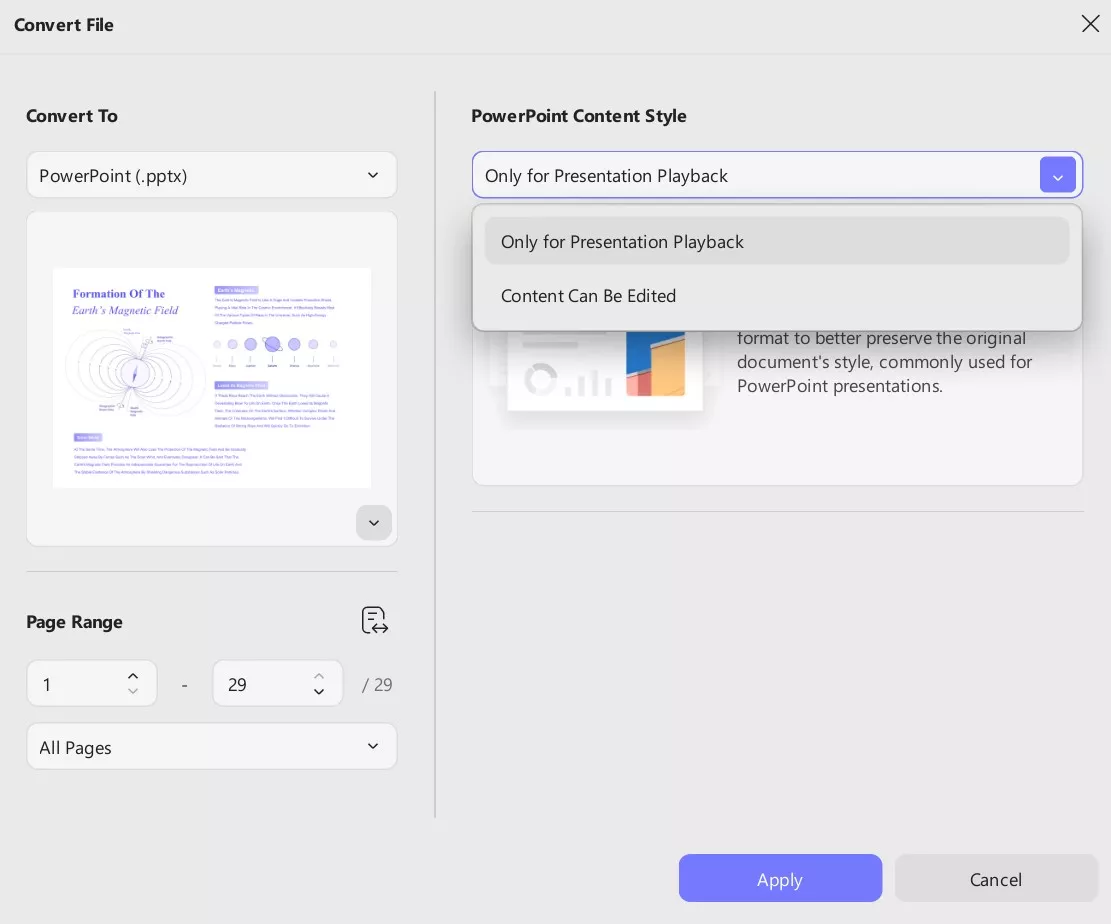Open the All Pages dropdown

coord(211,747)
